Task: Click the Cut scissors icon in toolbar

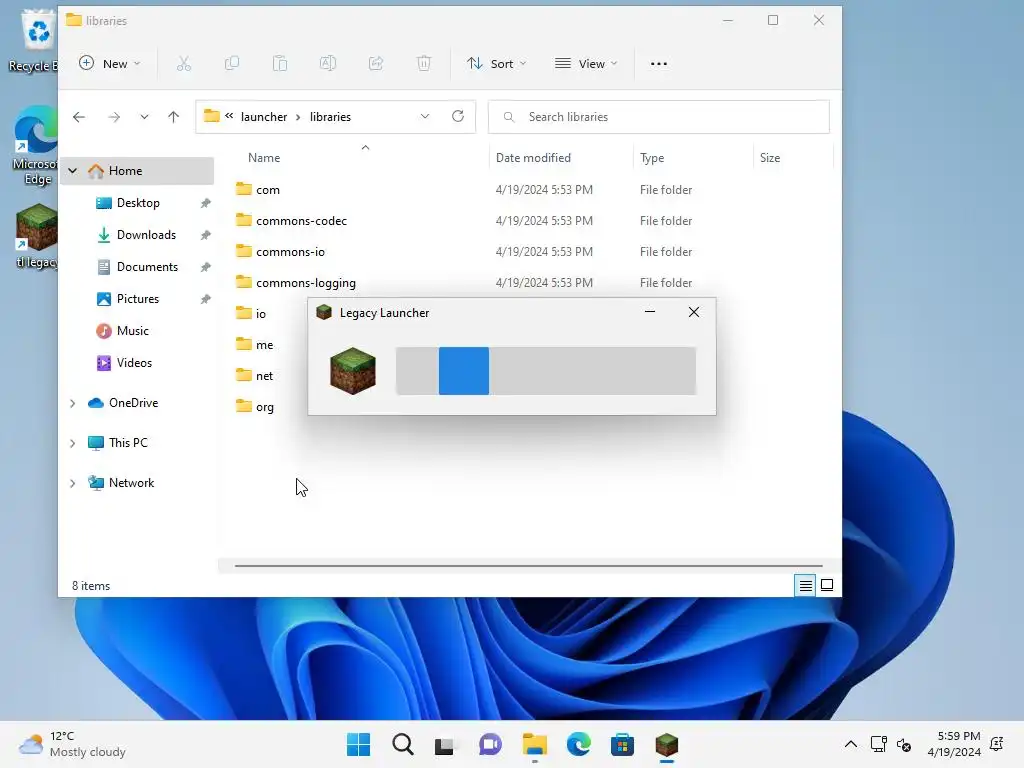Action: tap(184, 63)
